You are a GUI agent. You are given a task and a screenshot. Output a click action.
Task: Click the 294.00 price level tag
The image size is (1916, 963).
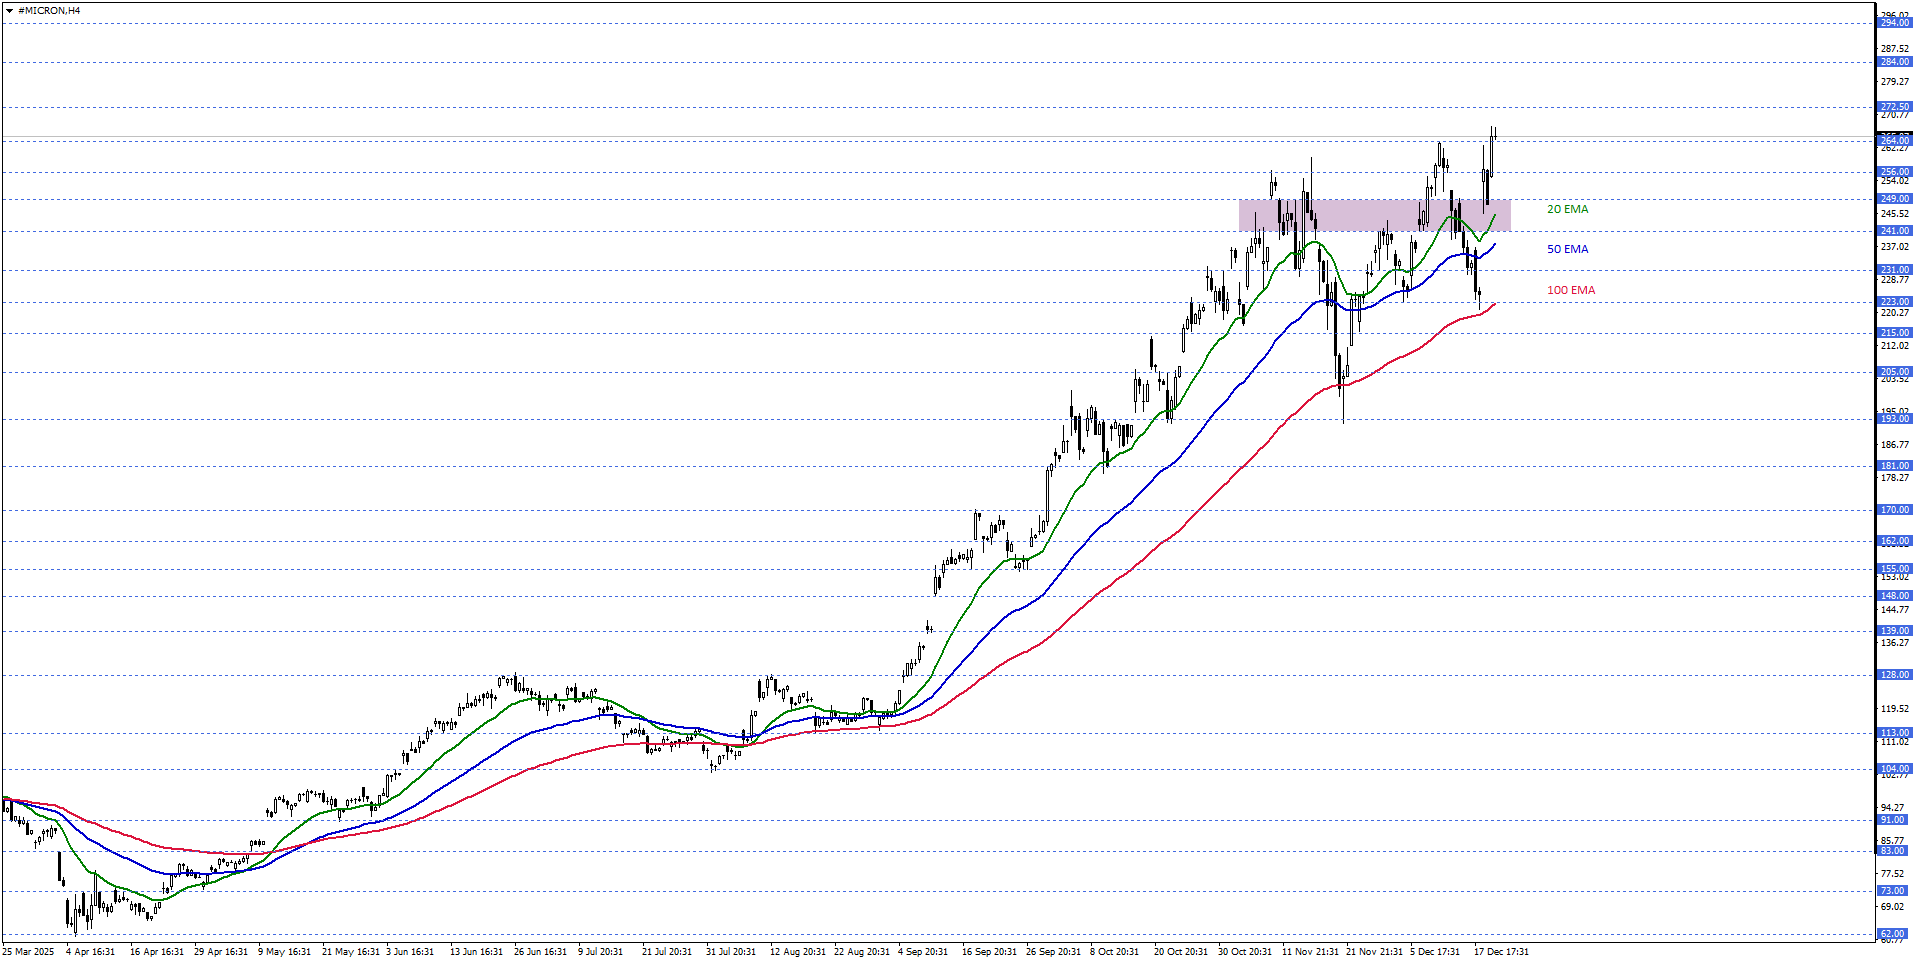(1893, 22)
